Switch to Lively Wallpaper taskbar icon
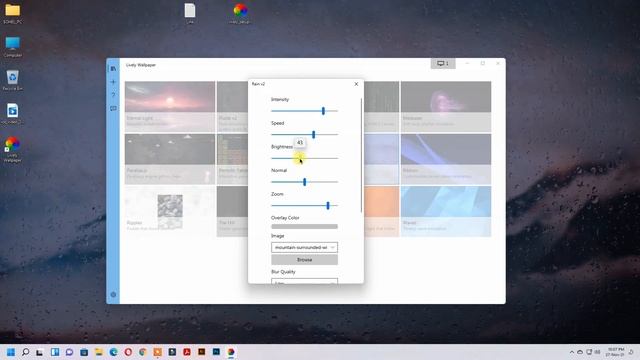The height and width of the screenshot is (360, 640). 231,352
